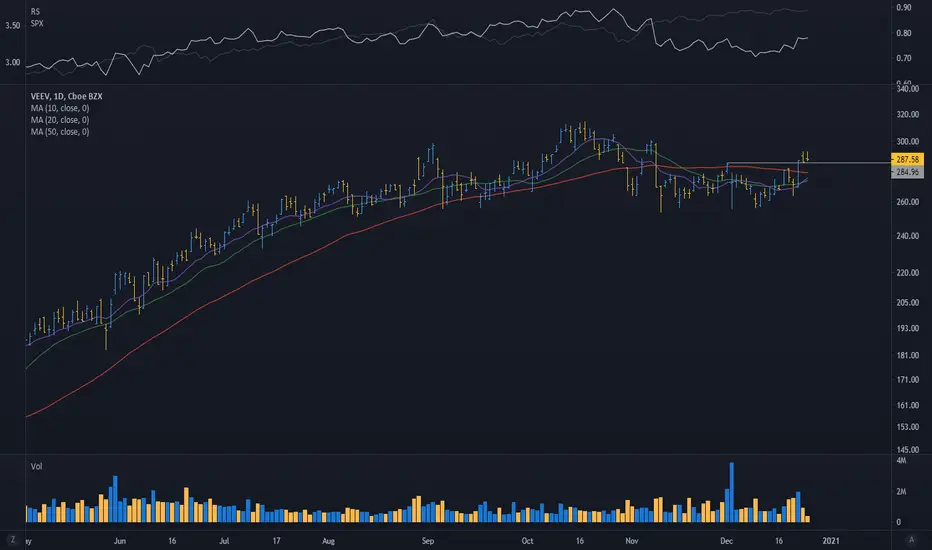Image resolution: width=932 pixels, height=550 pixels.
Task: Click the gray 284.96 price line label
Action: [907, 172]
